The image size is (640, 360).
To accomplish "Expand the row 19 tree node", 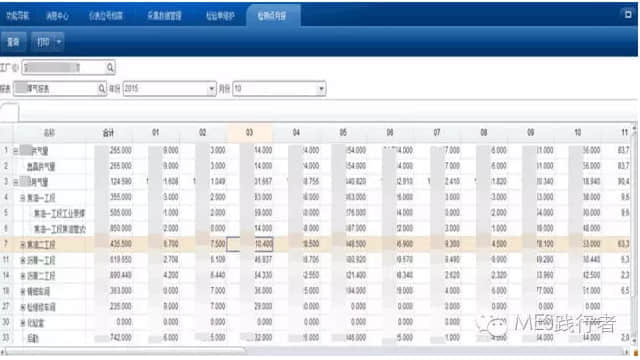I will (x=23, y=291).
